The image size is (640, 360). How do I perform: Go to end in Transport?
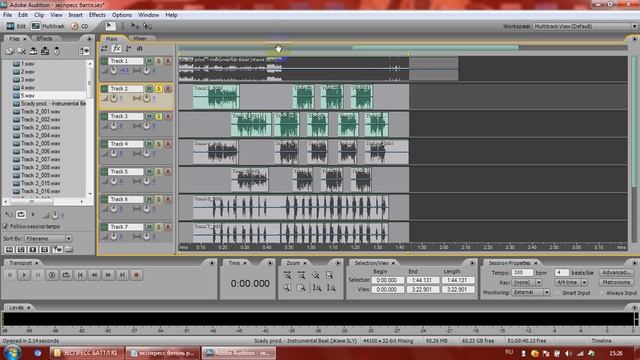(x=122, y=275)
